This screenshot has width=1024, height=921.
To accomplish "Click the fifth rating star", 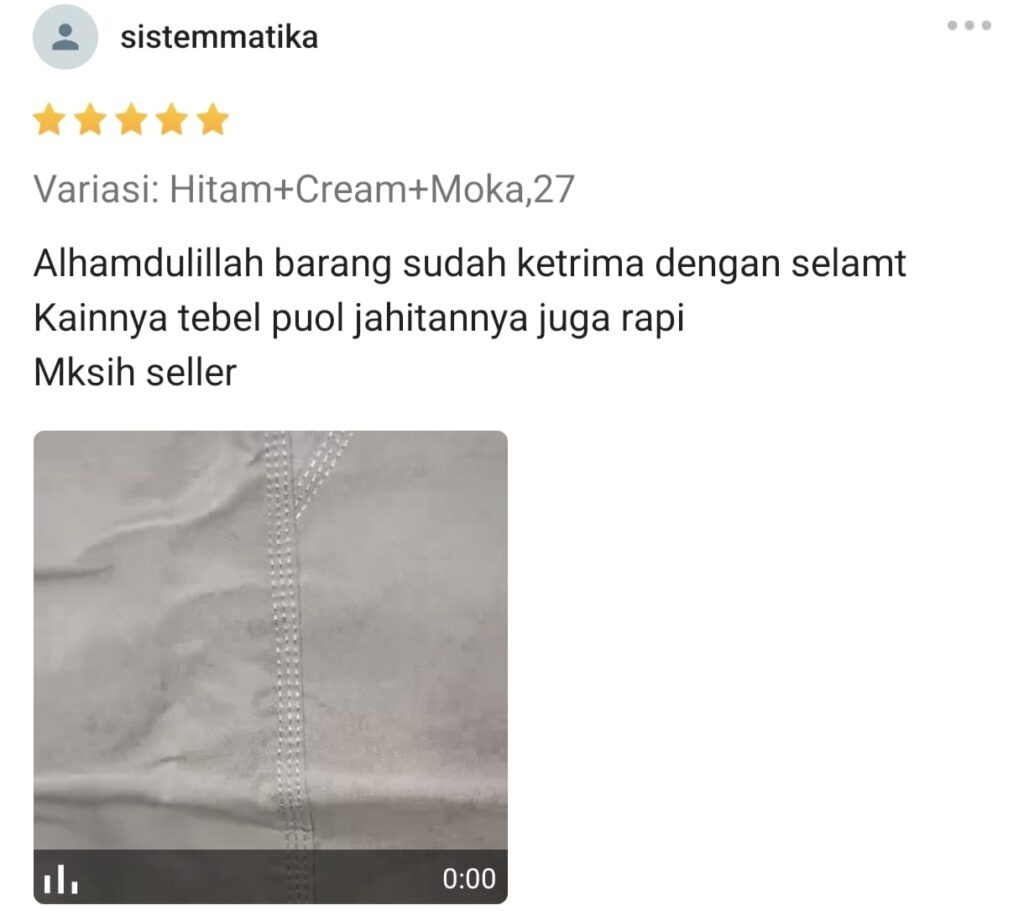I will pyautogui.click(x=213, y=120).
